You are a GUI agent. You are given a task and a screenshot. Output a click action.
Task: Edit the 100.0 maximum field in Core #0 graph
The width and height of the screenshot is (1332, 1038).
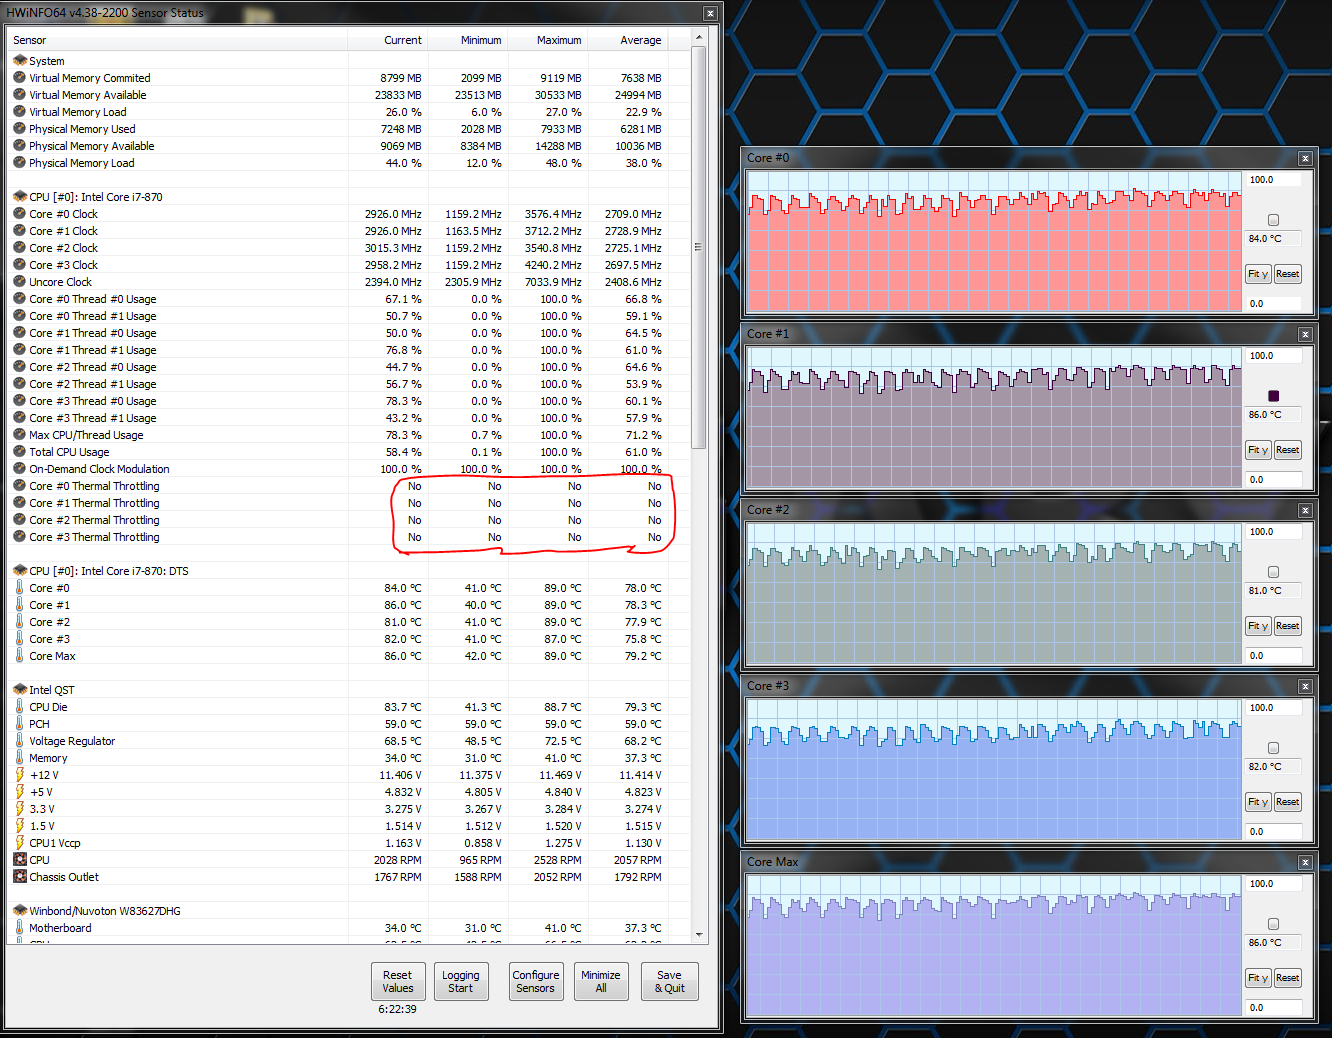[1274, 180]
